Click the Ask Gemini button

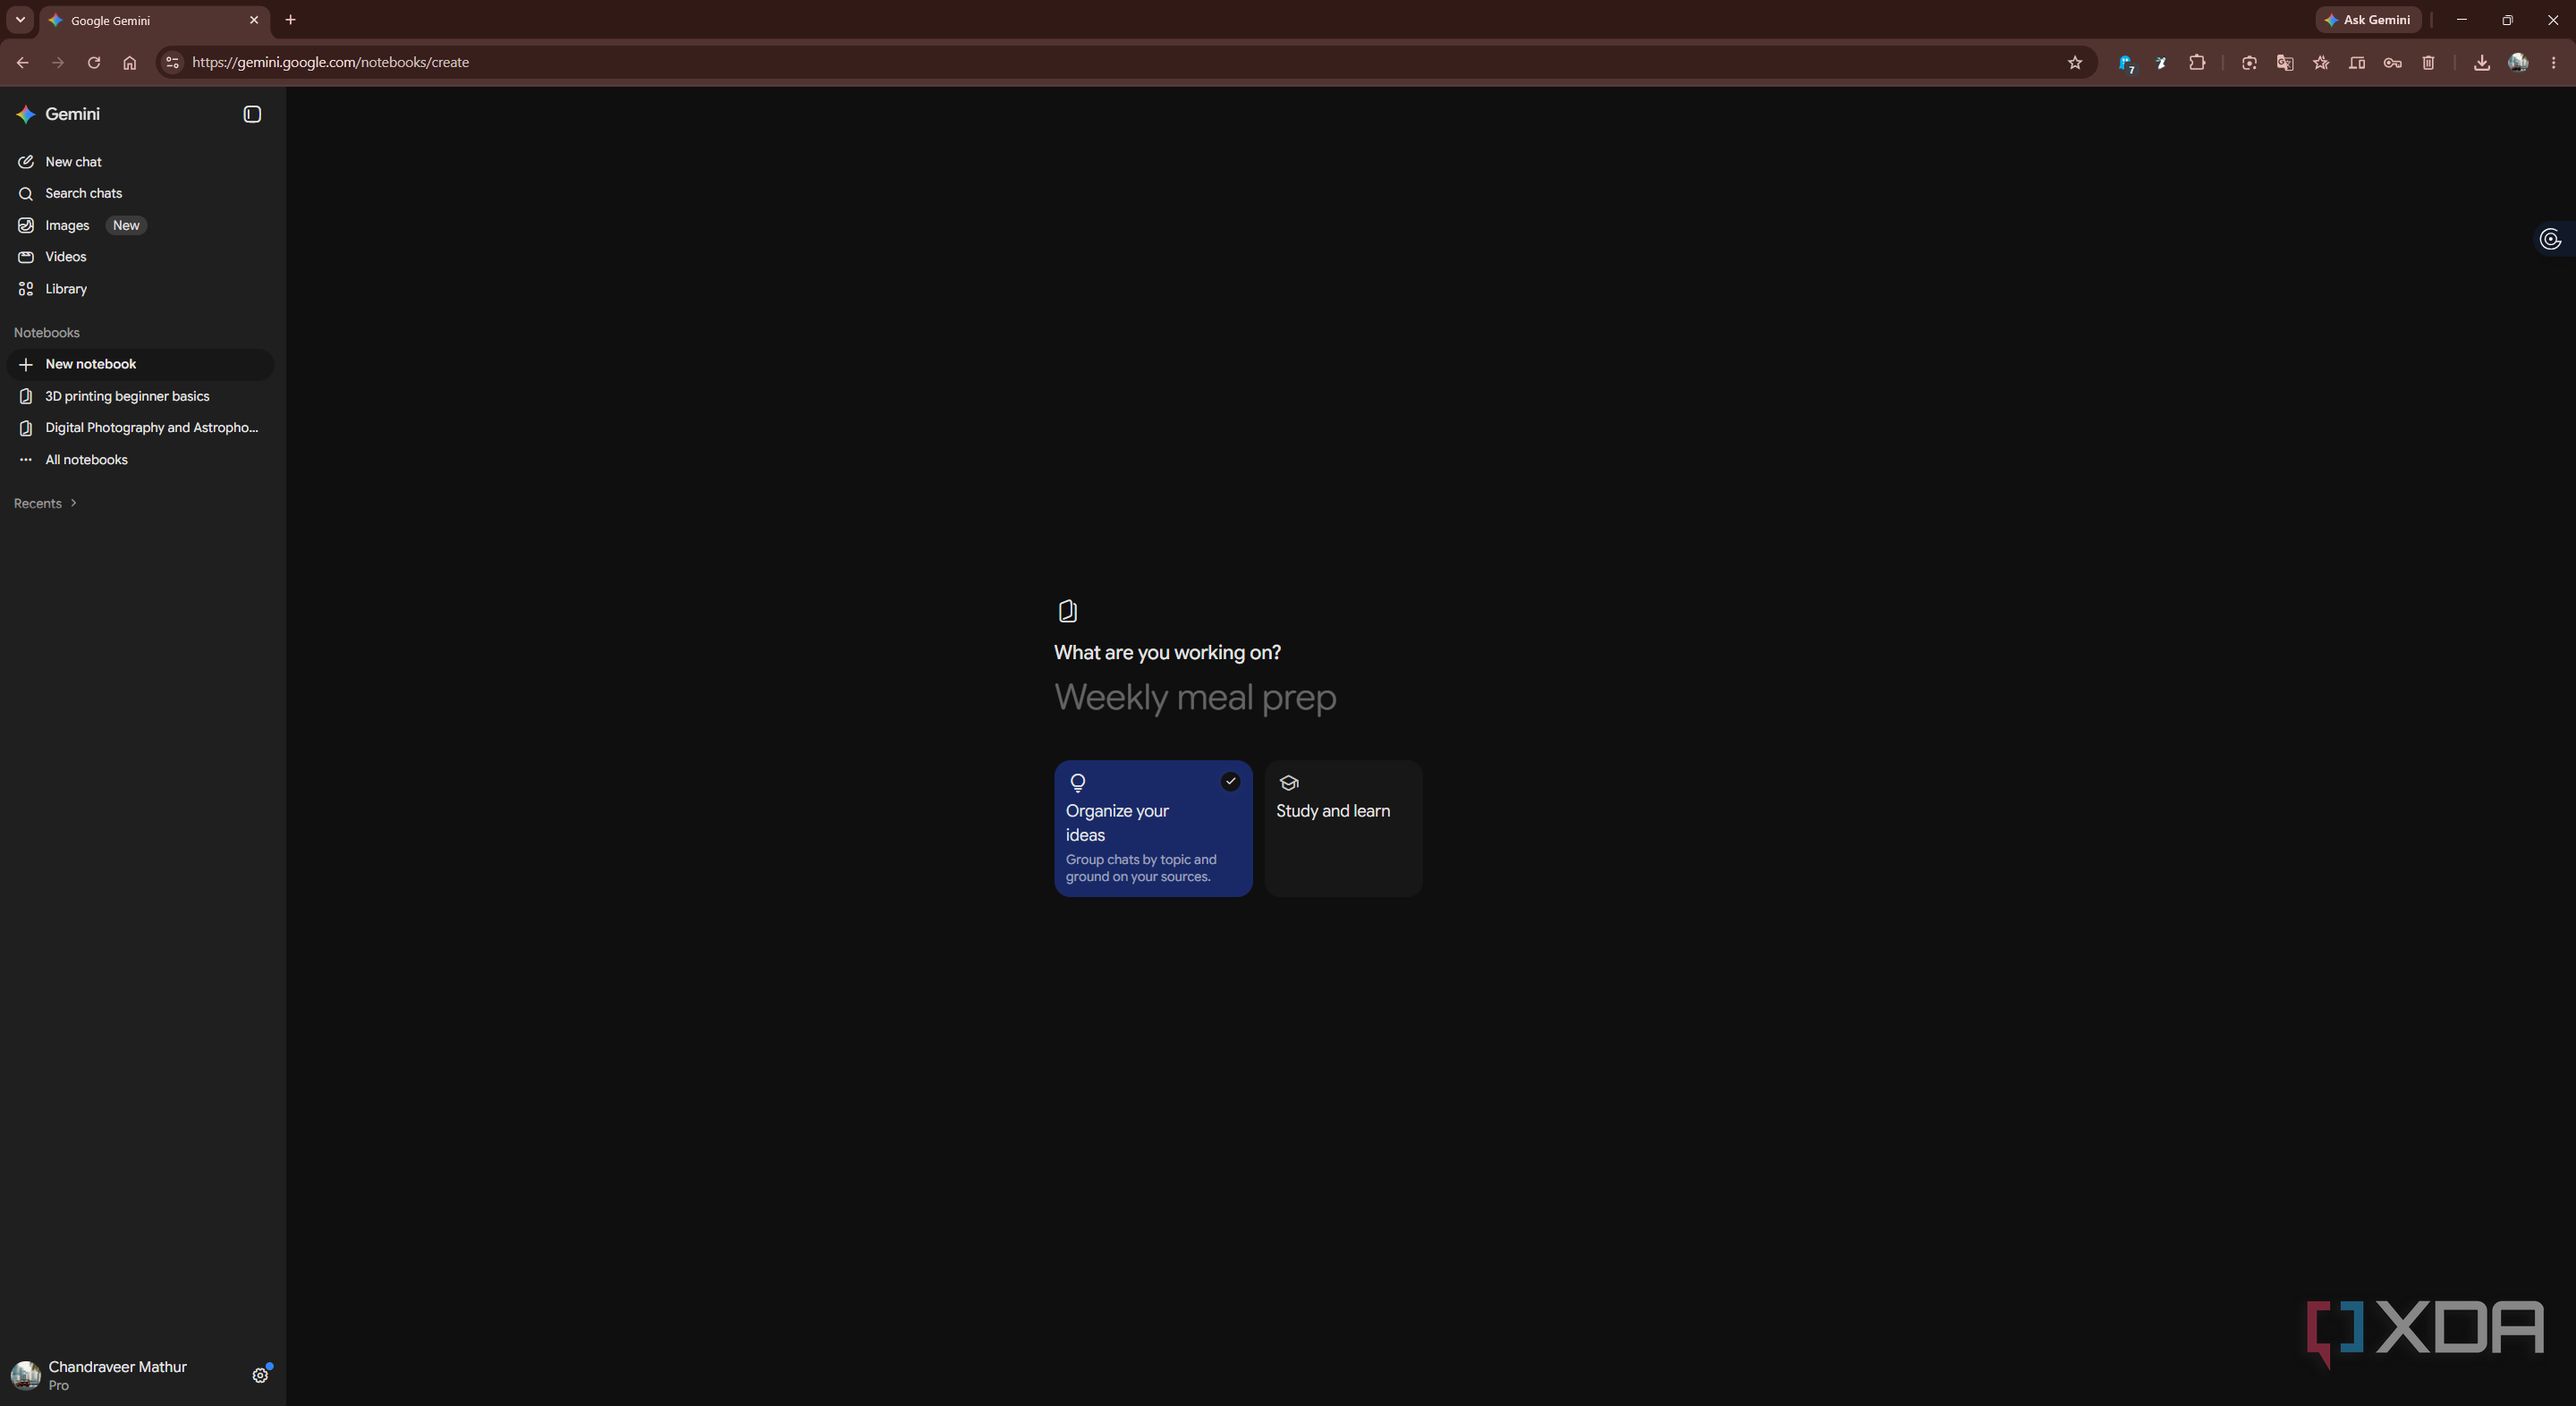pyautogui.click(x=2367, y=20)
